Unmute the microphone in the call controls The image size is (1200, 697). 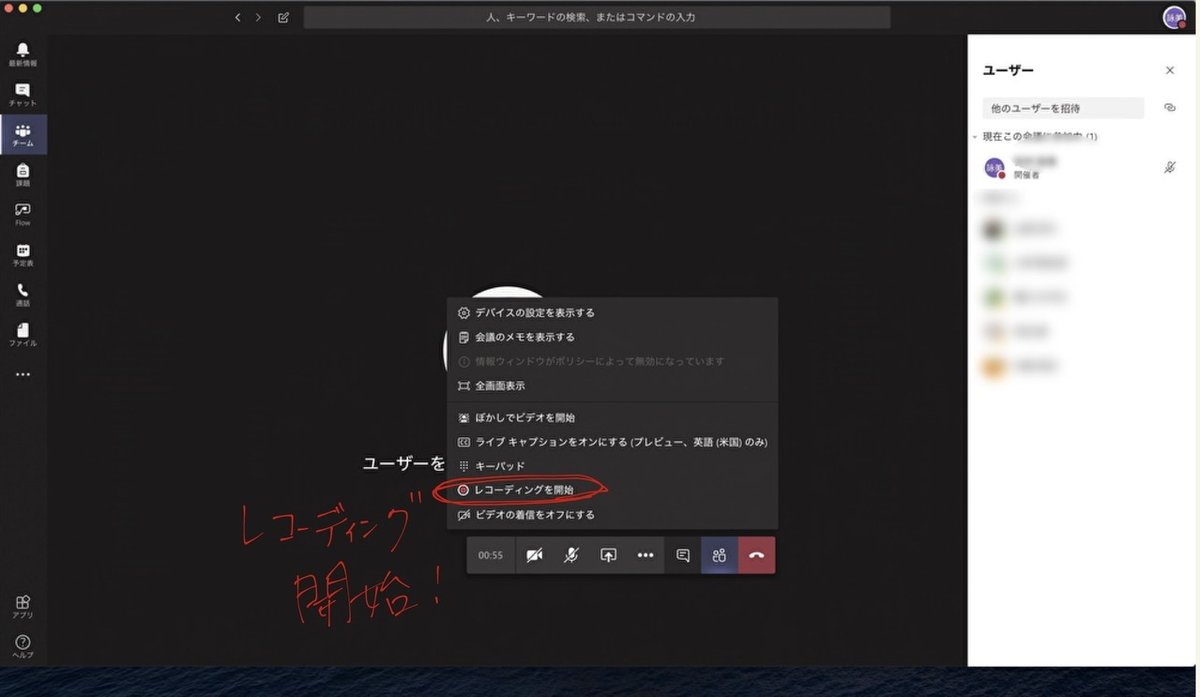[571, 555]
